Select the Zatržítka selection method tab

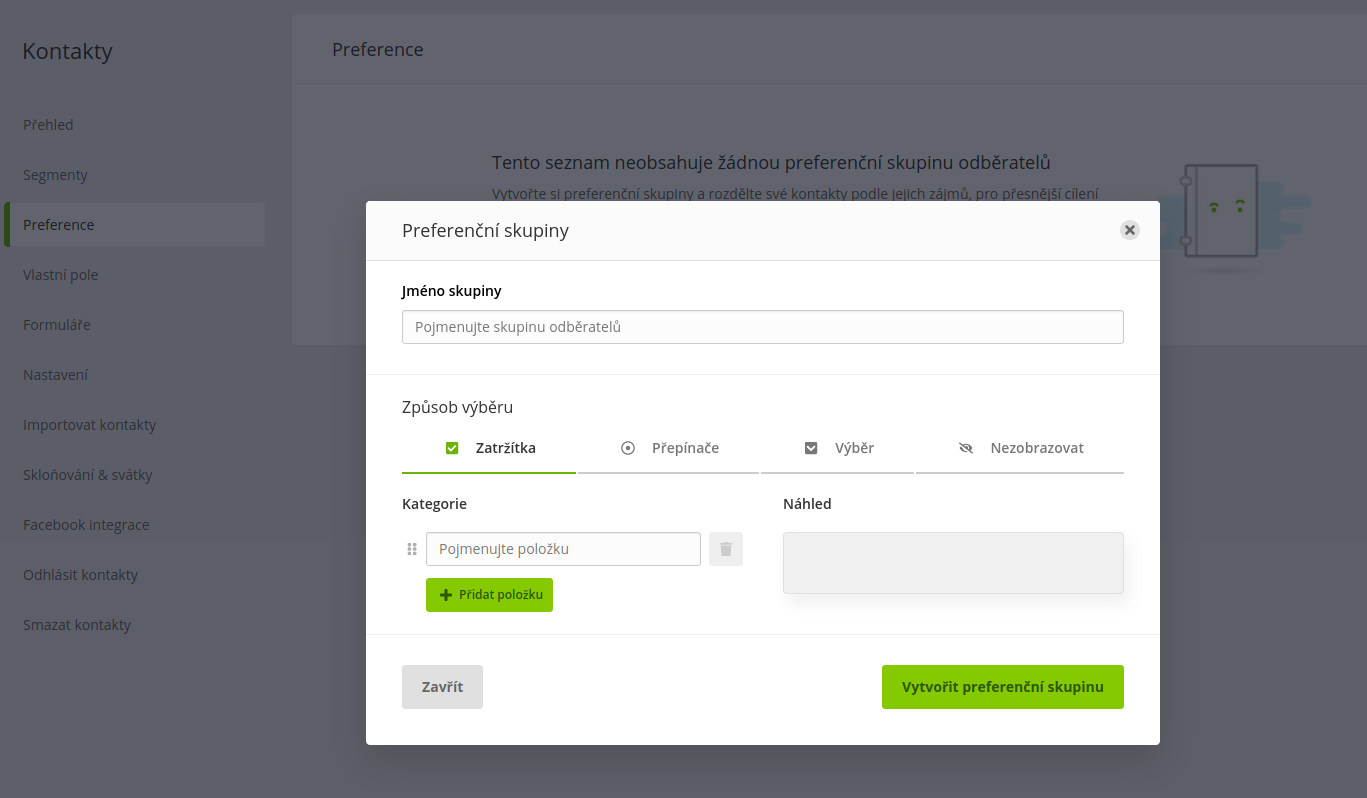pos(489,449)
